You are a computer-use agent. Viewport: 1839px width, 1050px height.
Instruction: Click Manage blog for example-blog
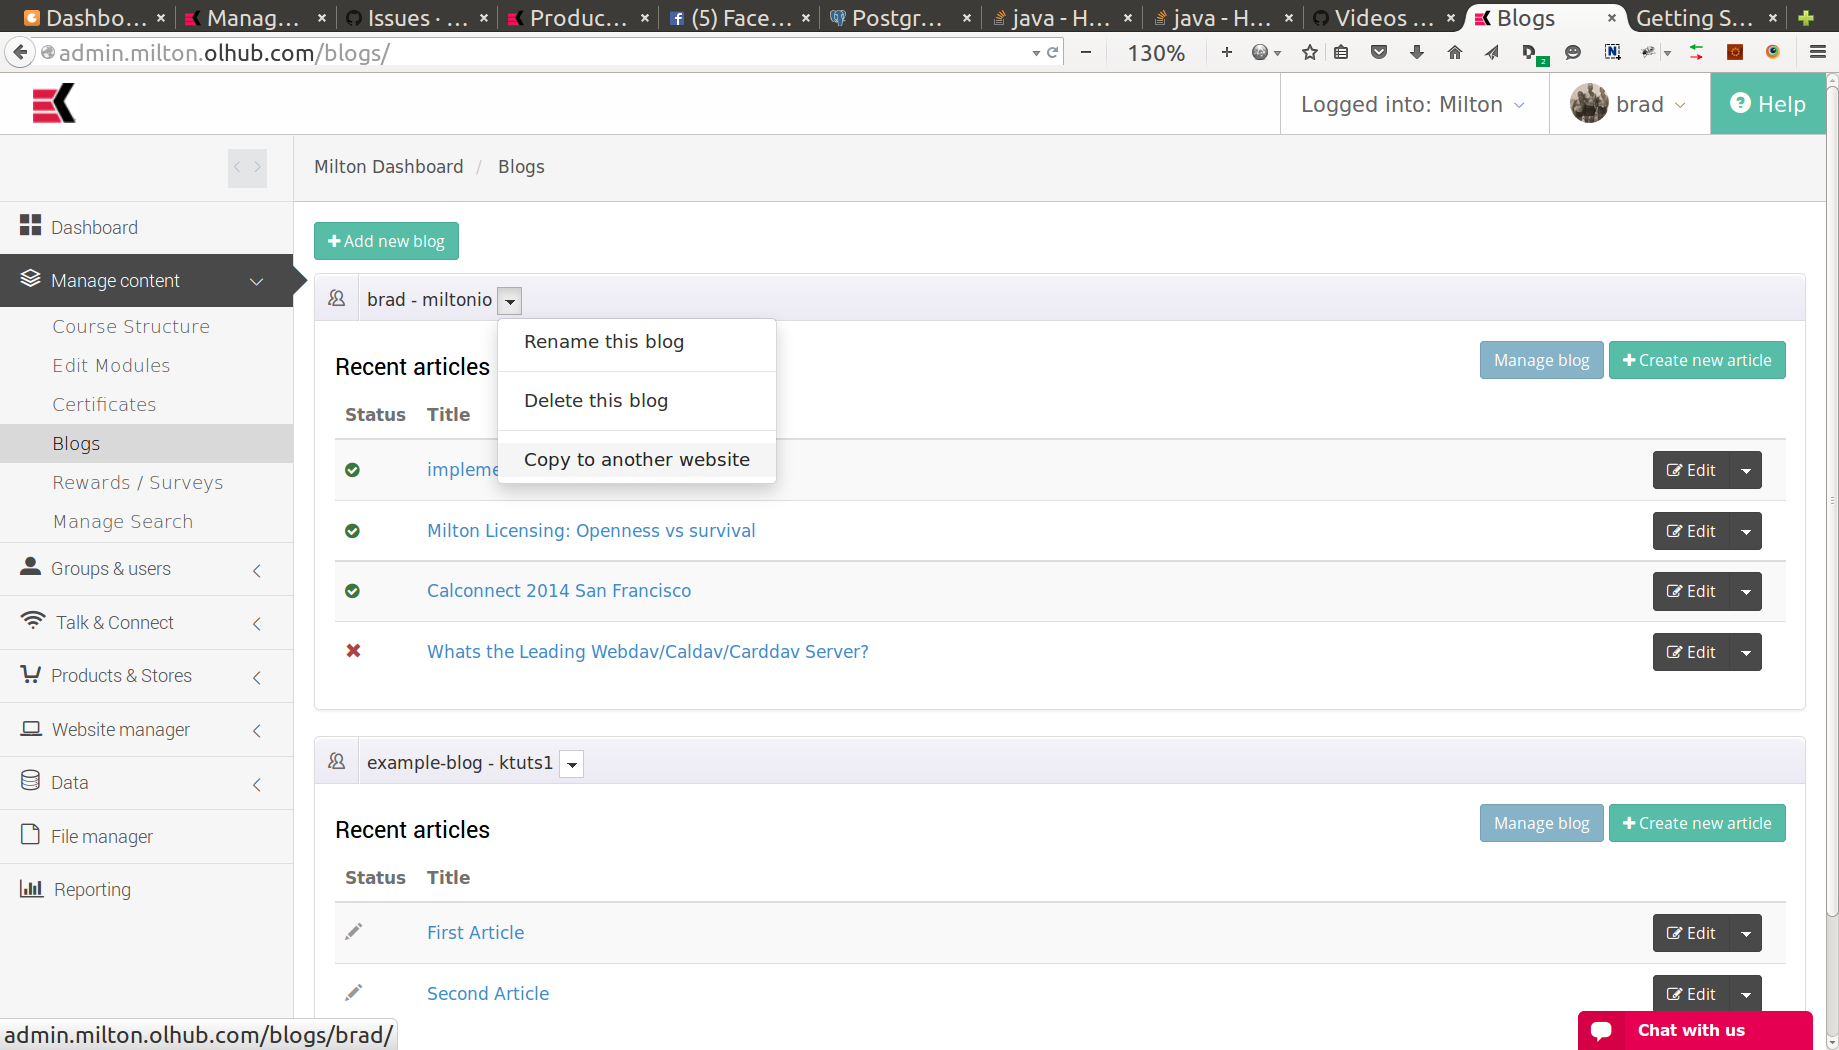[x=1541, y=823]
